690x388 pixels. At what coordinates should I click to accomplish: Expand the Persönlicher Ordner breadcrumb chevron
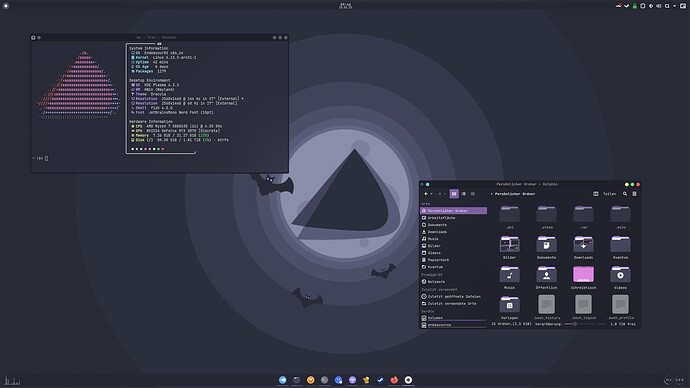[492, 194]
